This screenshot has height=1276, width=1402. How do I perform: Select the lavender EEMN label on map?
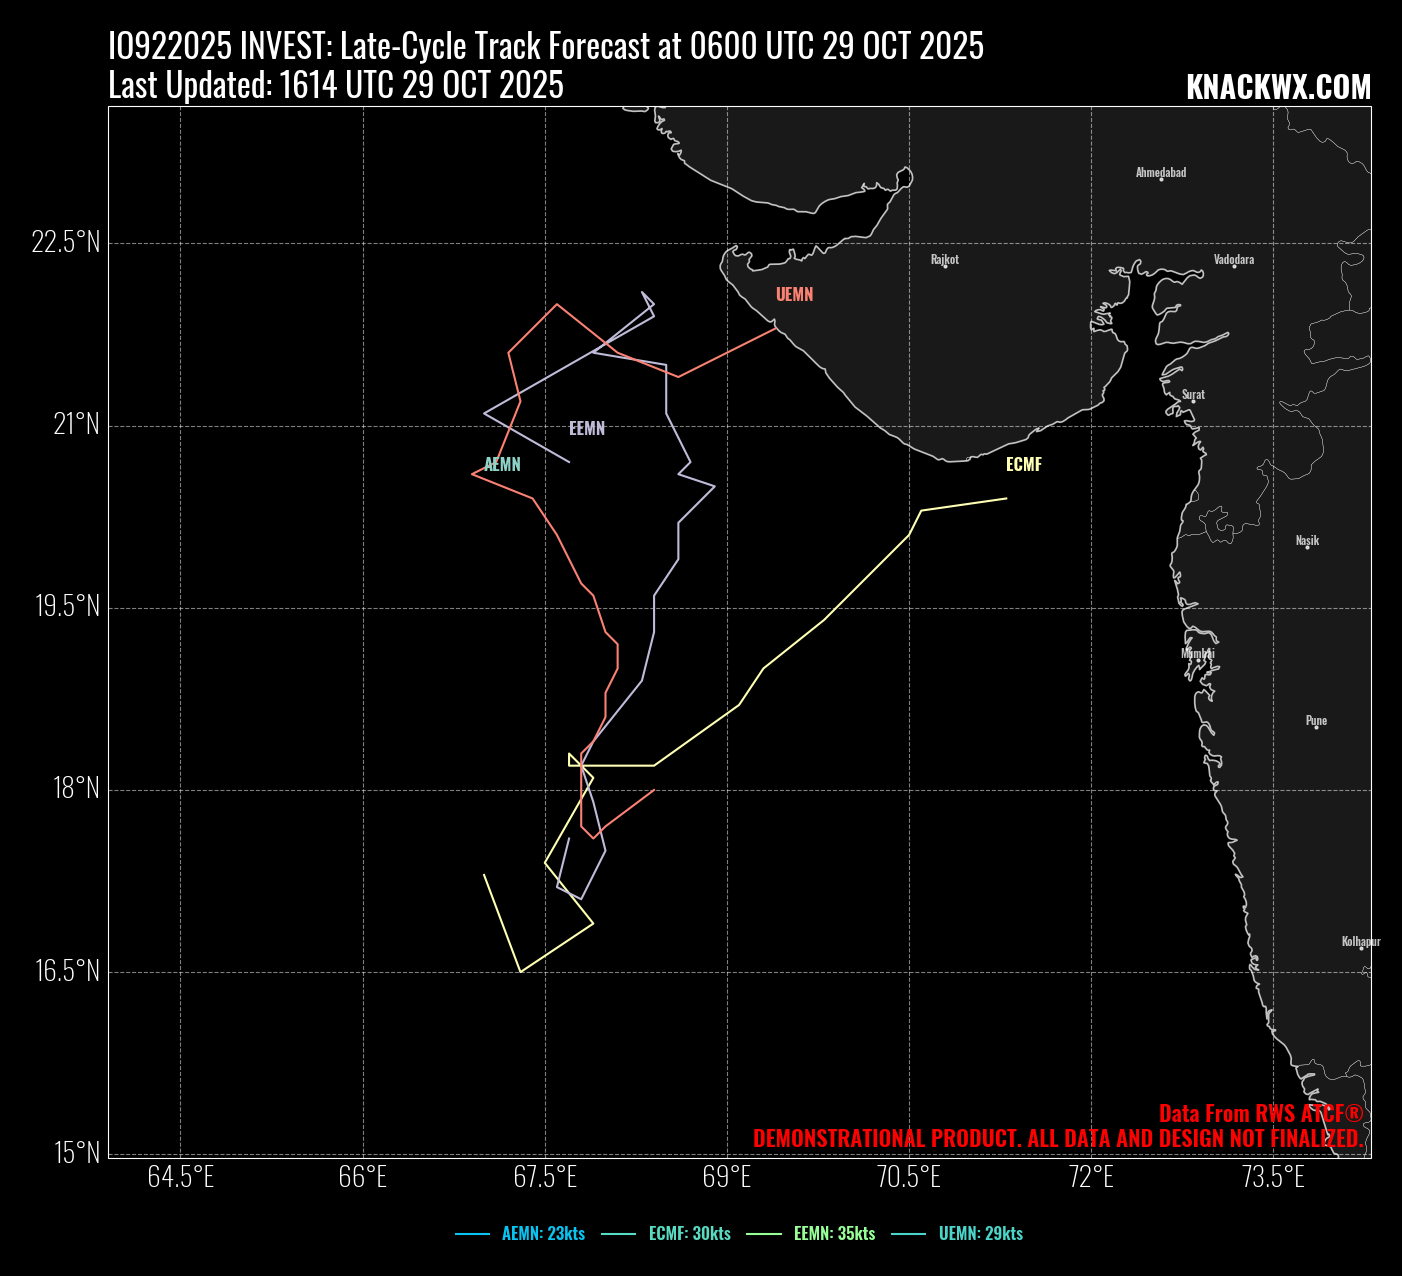pos(587,429)
